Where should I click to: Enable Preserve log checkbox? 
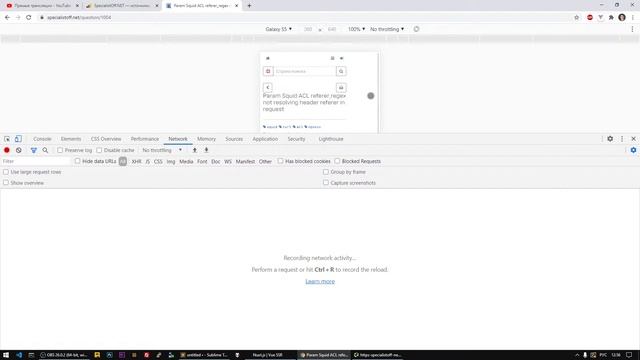tap(60, 150)
